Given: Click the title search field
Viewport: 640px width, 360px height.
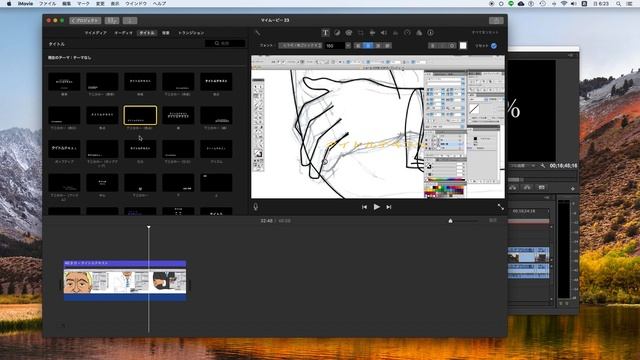Looking at the screenshot, I should point(225,43).
